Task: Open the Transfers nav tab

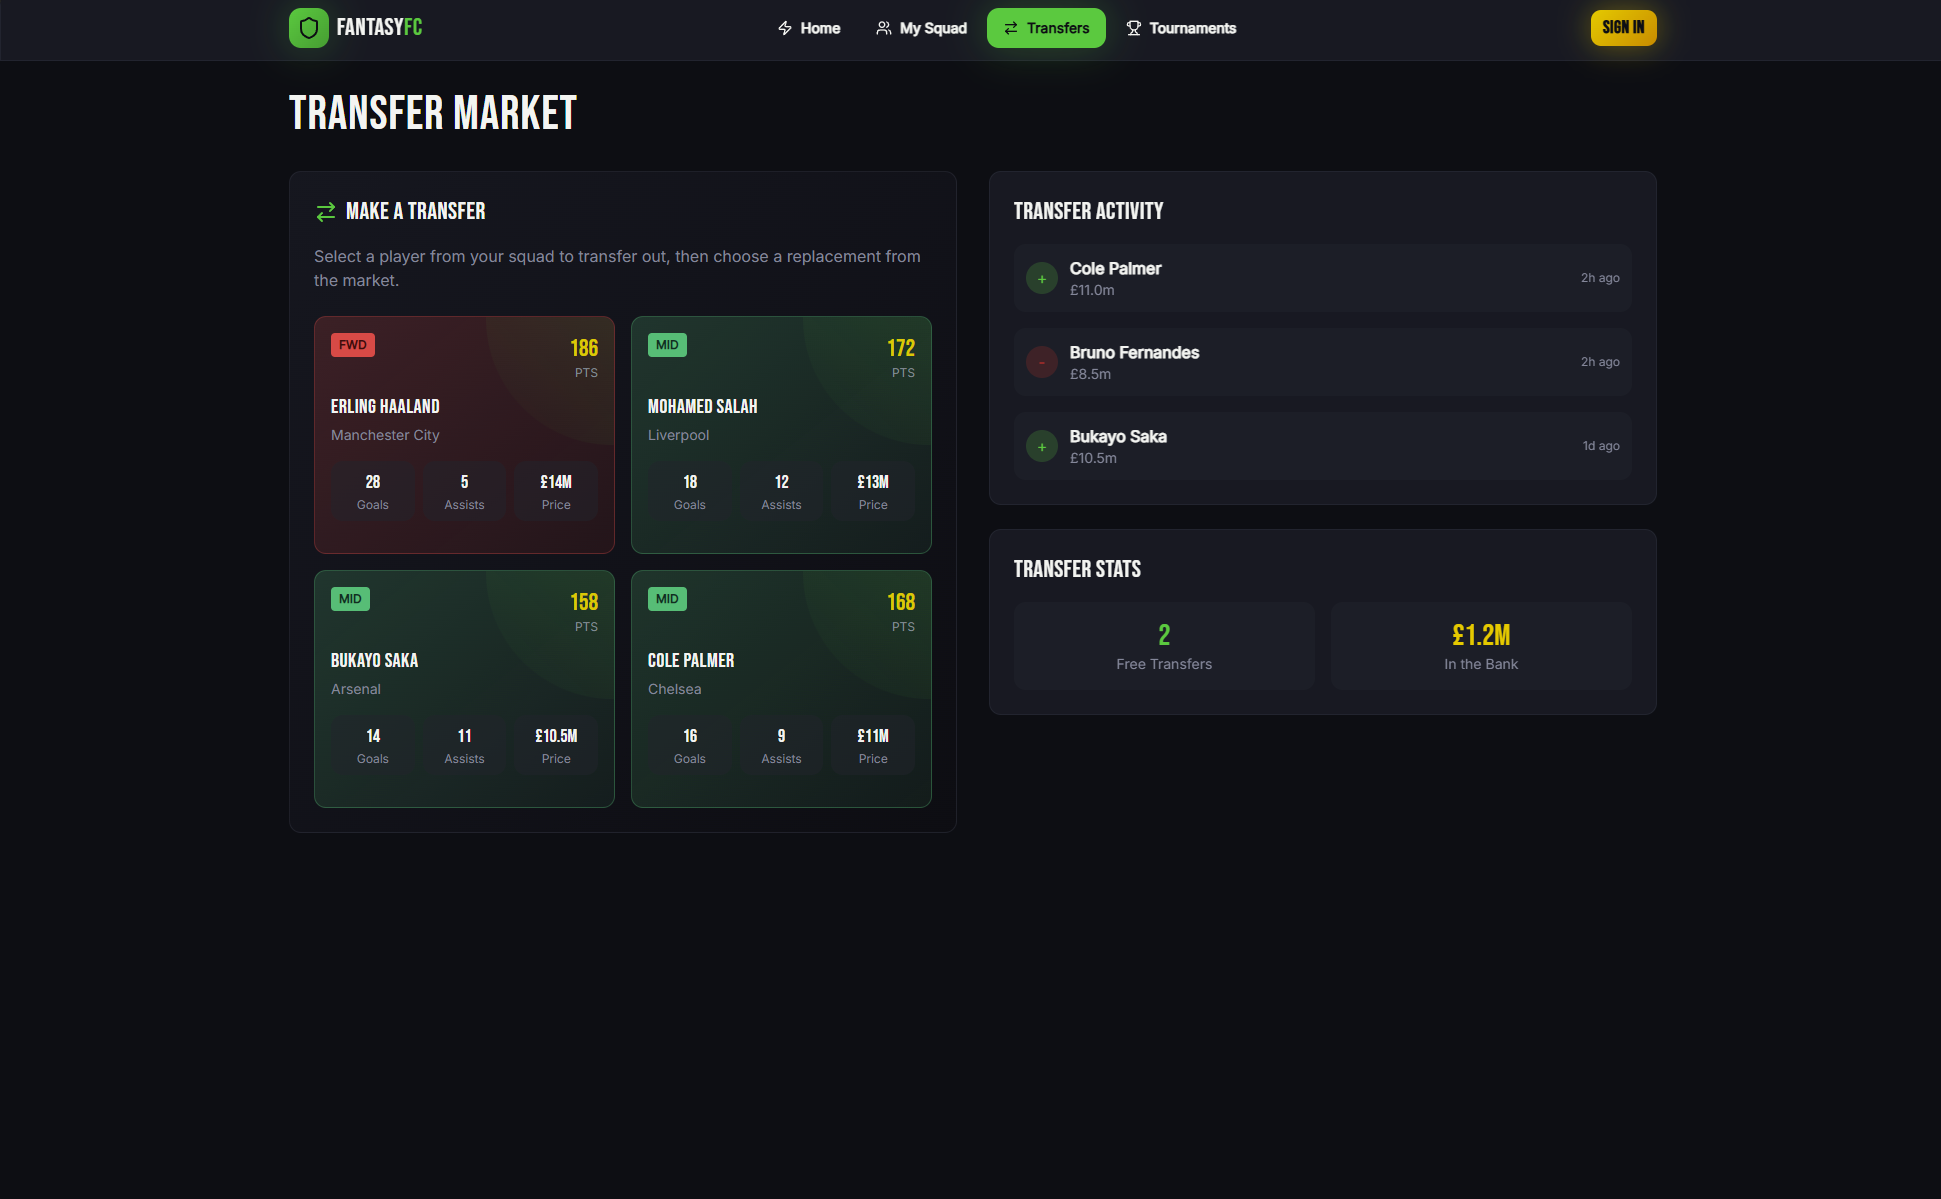Action: click(x=1045, y=28)
